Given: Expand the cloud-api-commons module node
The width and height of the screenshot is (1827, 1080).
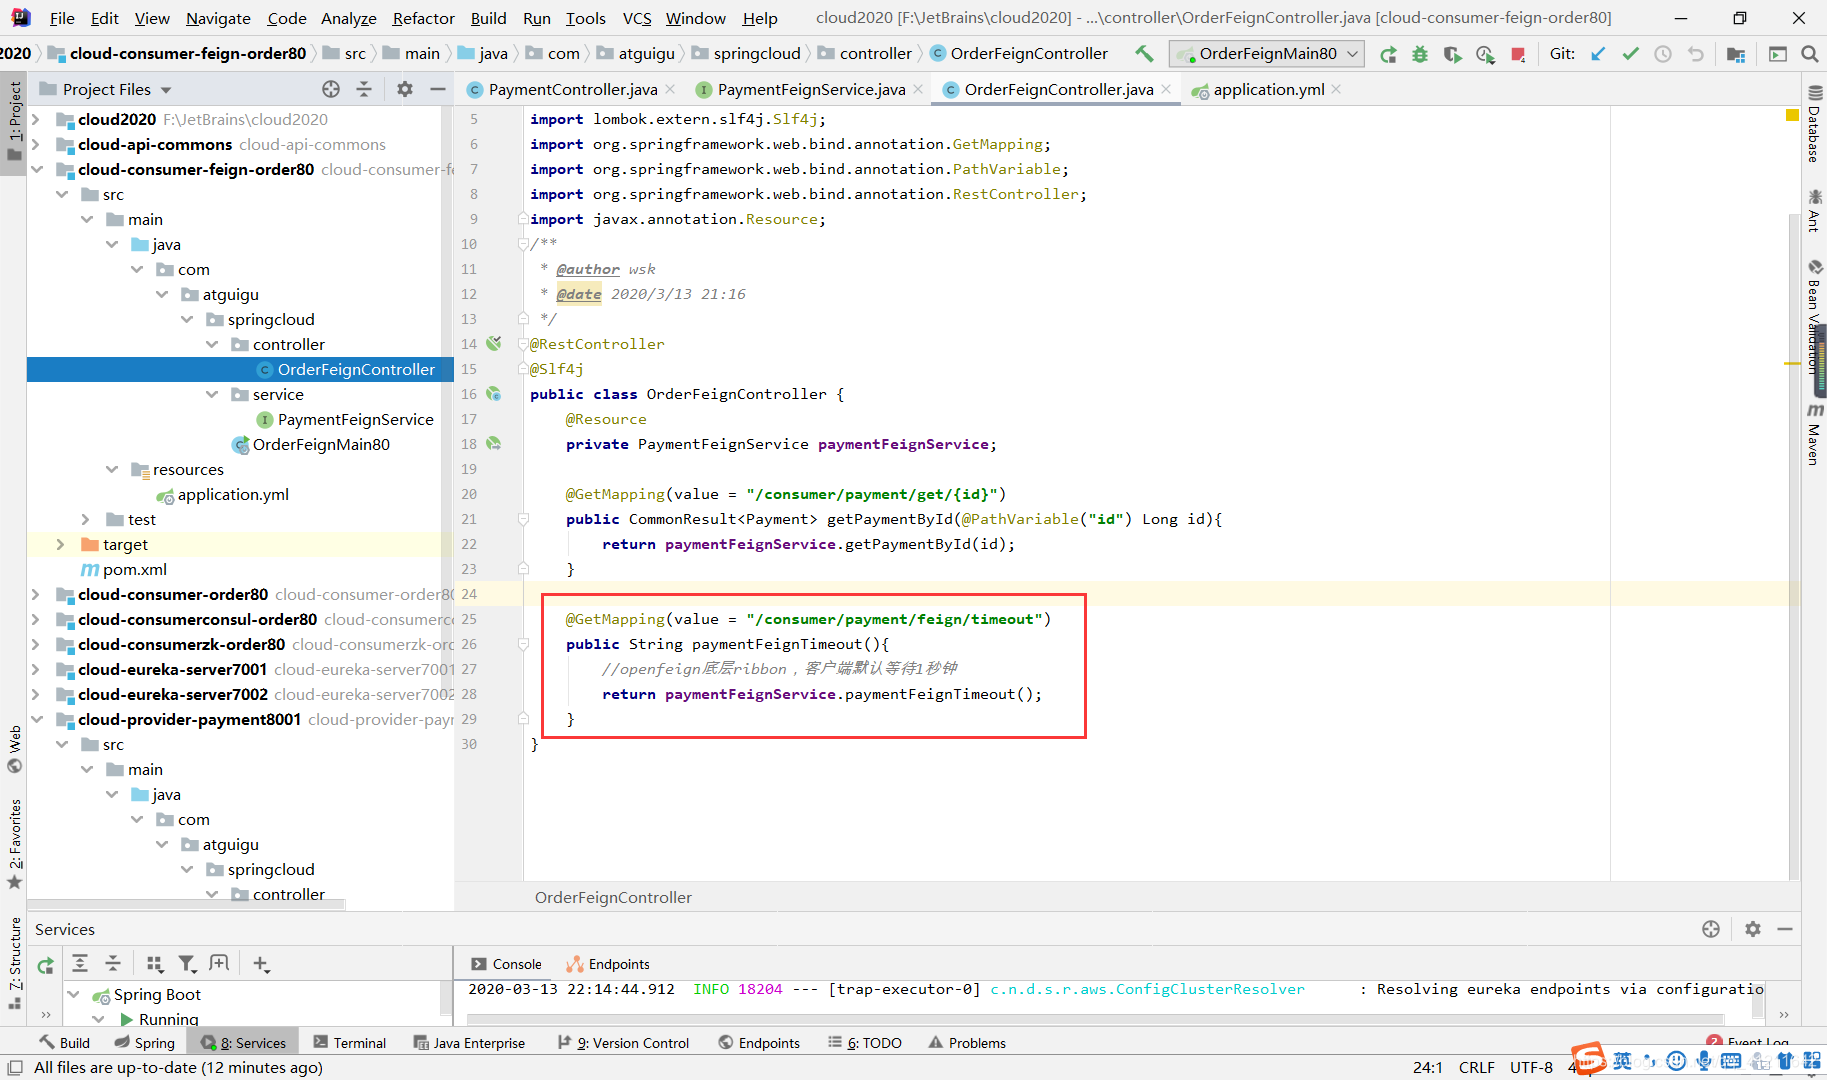Looking at the screenshot, I should [x=37, y=144].
